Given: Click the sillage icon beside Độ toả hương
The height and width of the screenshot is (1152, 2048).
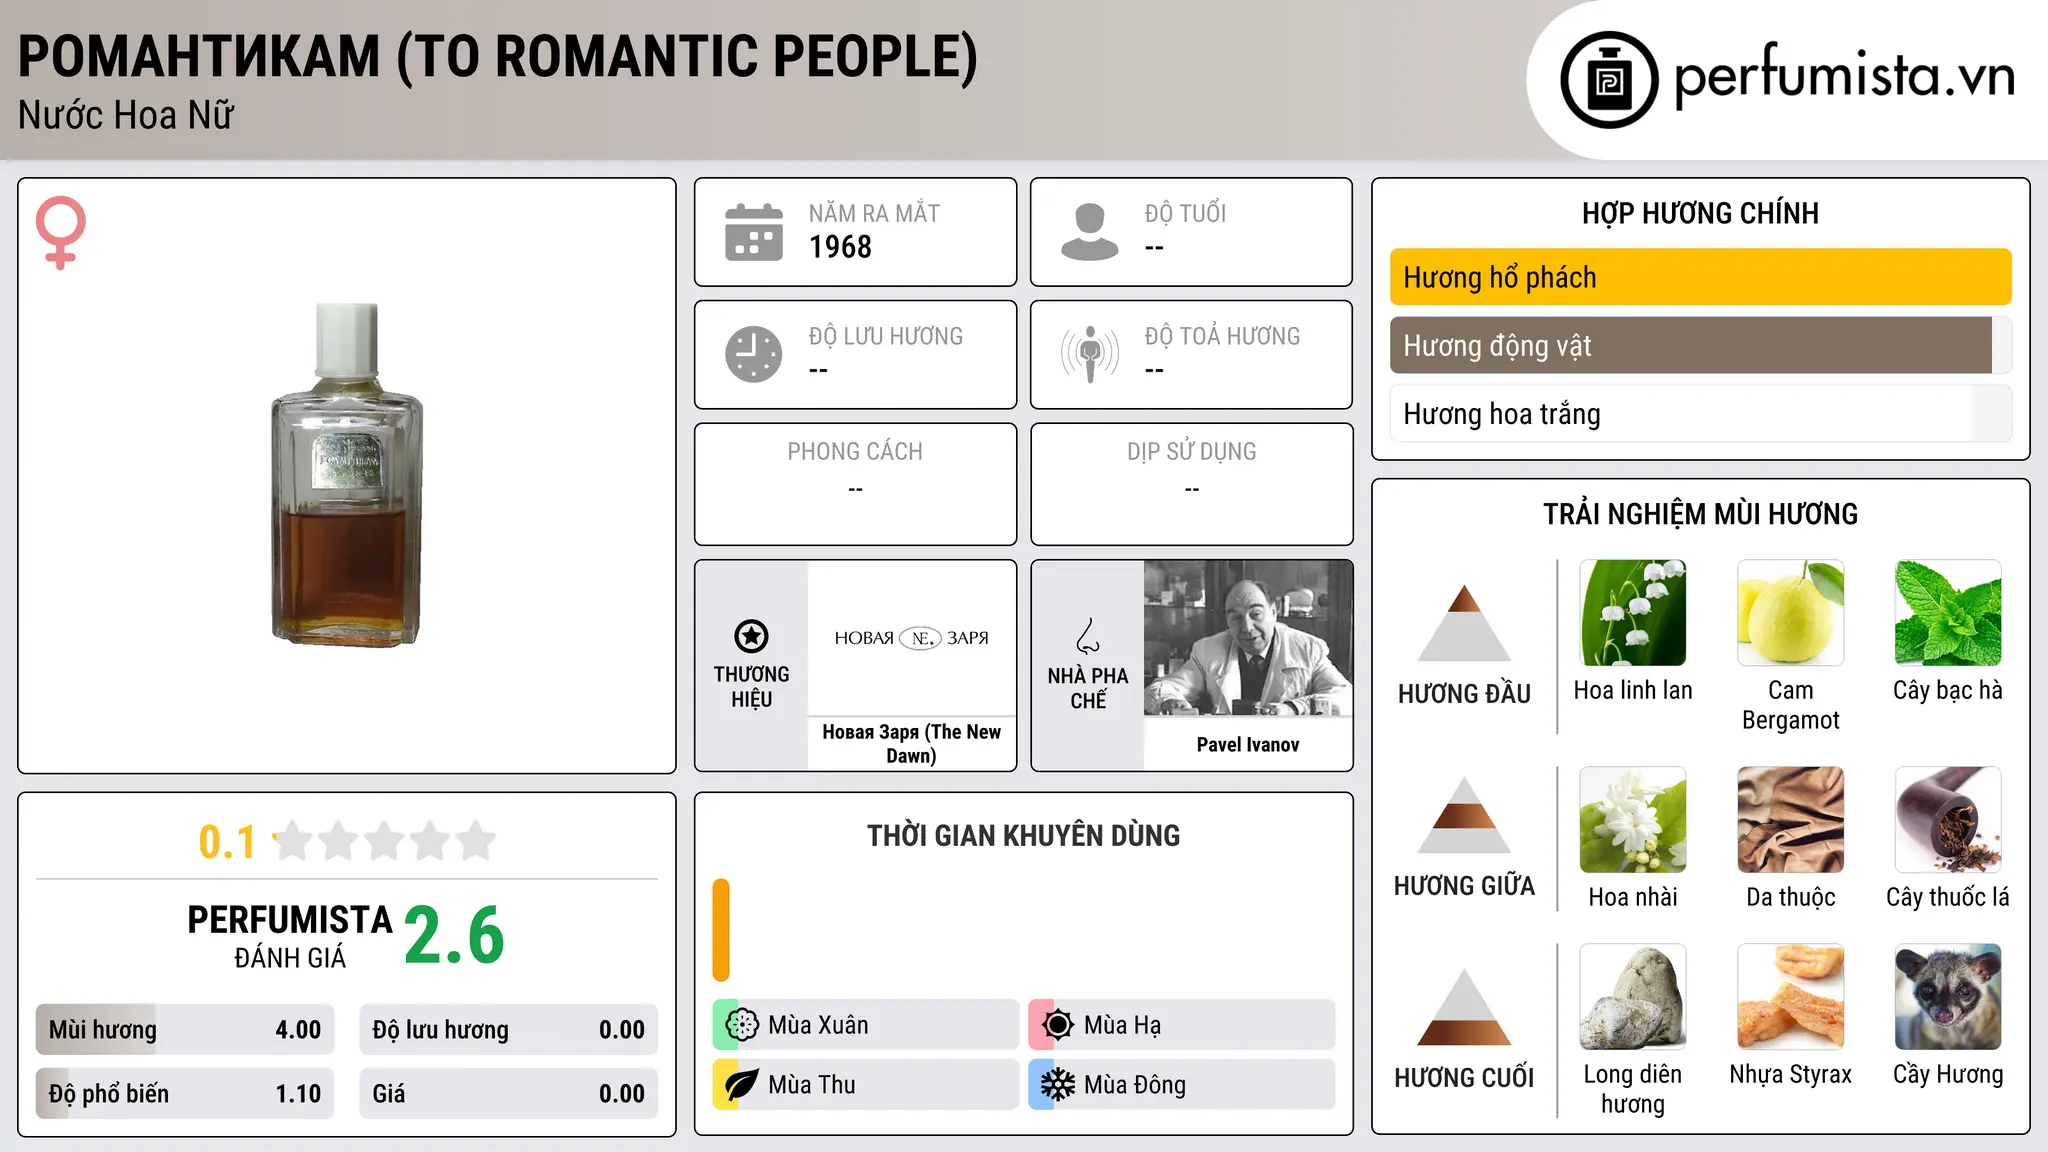Looking at the screenshot, I should (x=1090, y=354).
